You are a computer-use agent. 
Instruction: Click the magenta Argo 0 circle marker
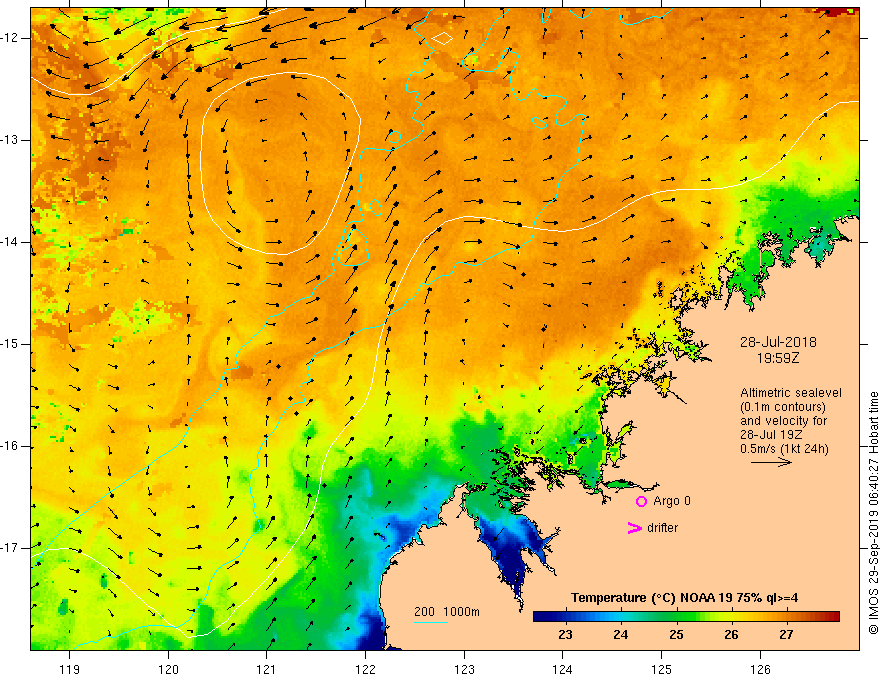(641, 501)
